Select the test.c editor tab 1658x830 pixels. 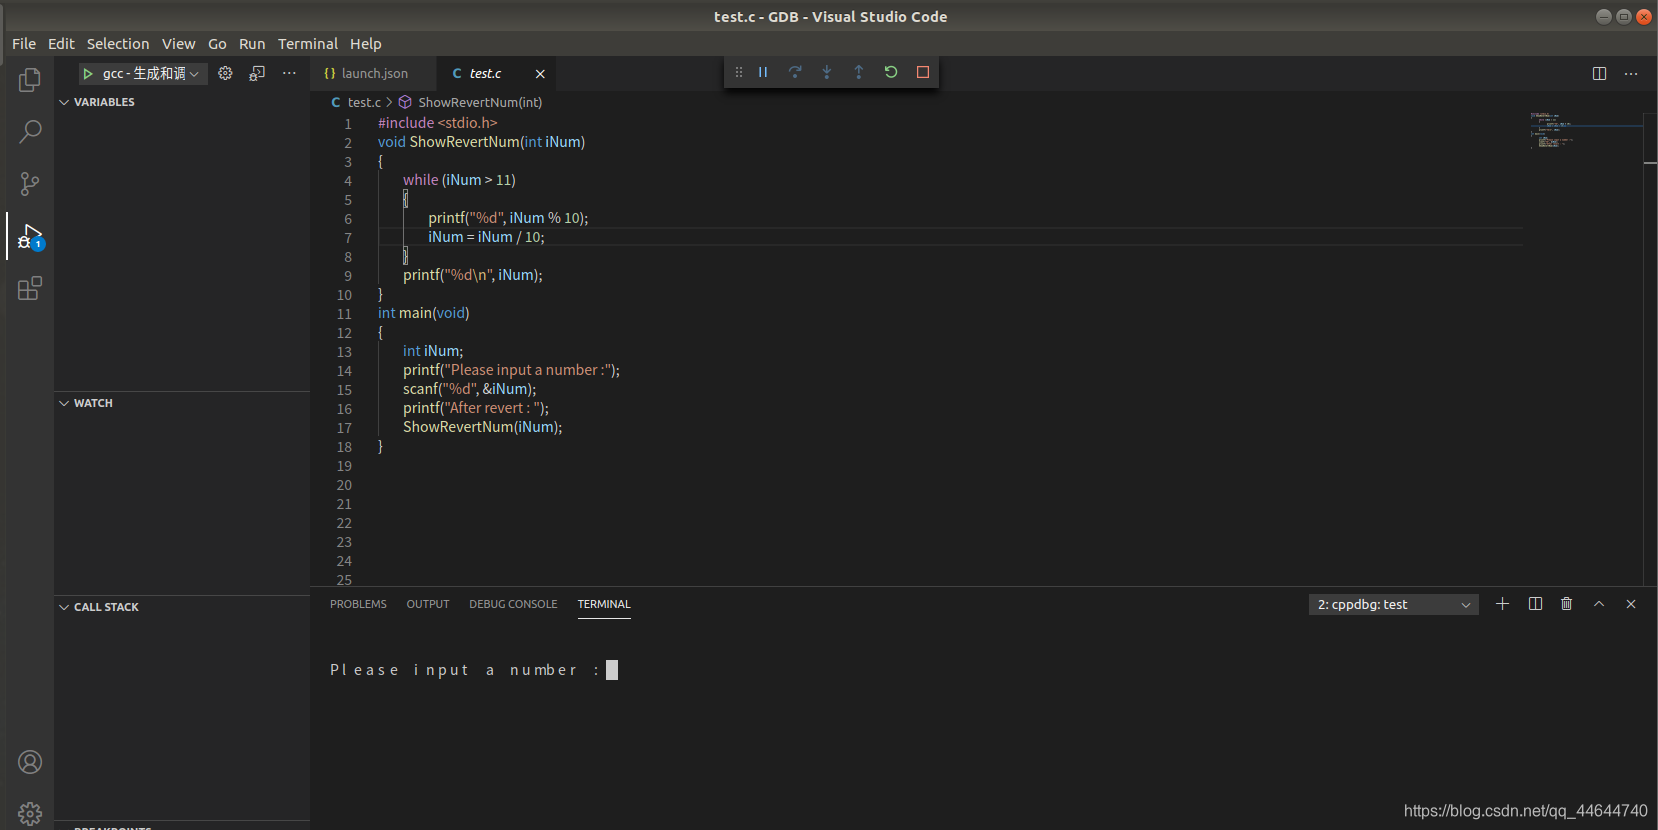[485, 74]
